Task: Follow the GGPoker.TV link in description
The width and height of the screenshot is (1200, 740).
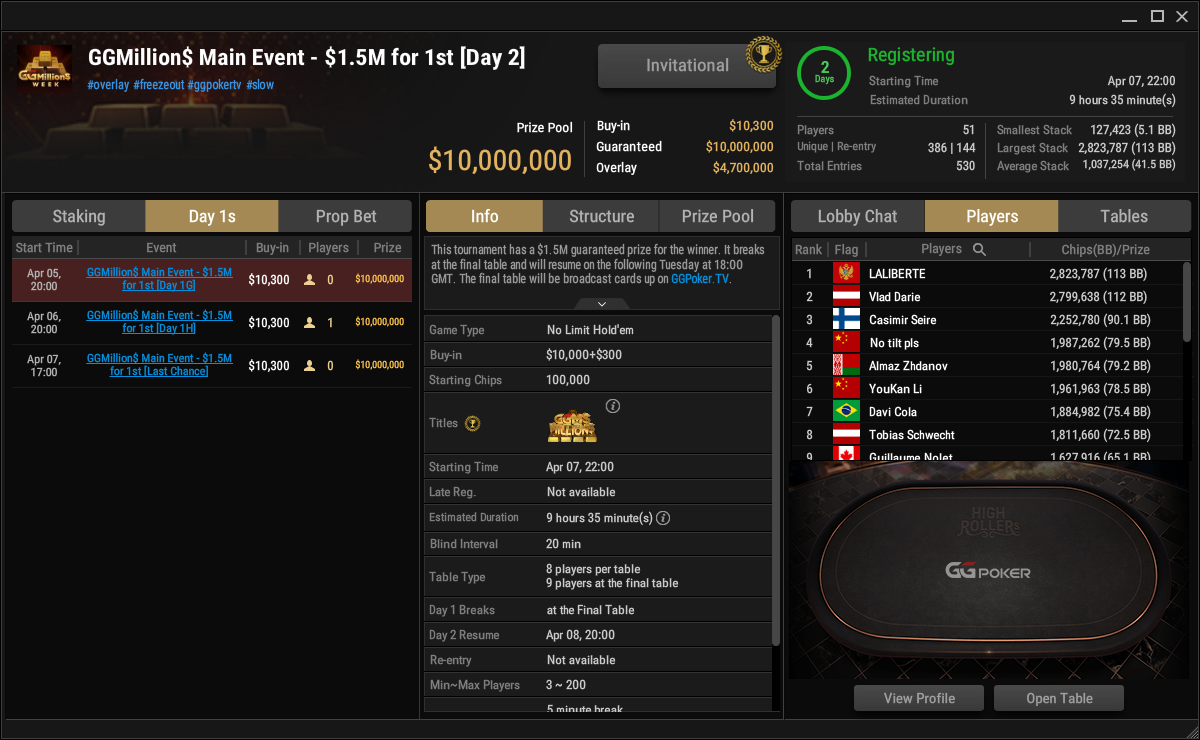Action: pos(700,280)
